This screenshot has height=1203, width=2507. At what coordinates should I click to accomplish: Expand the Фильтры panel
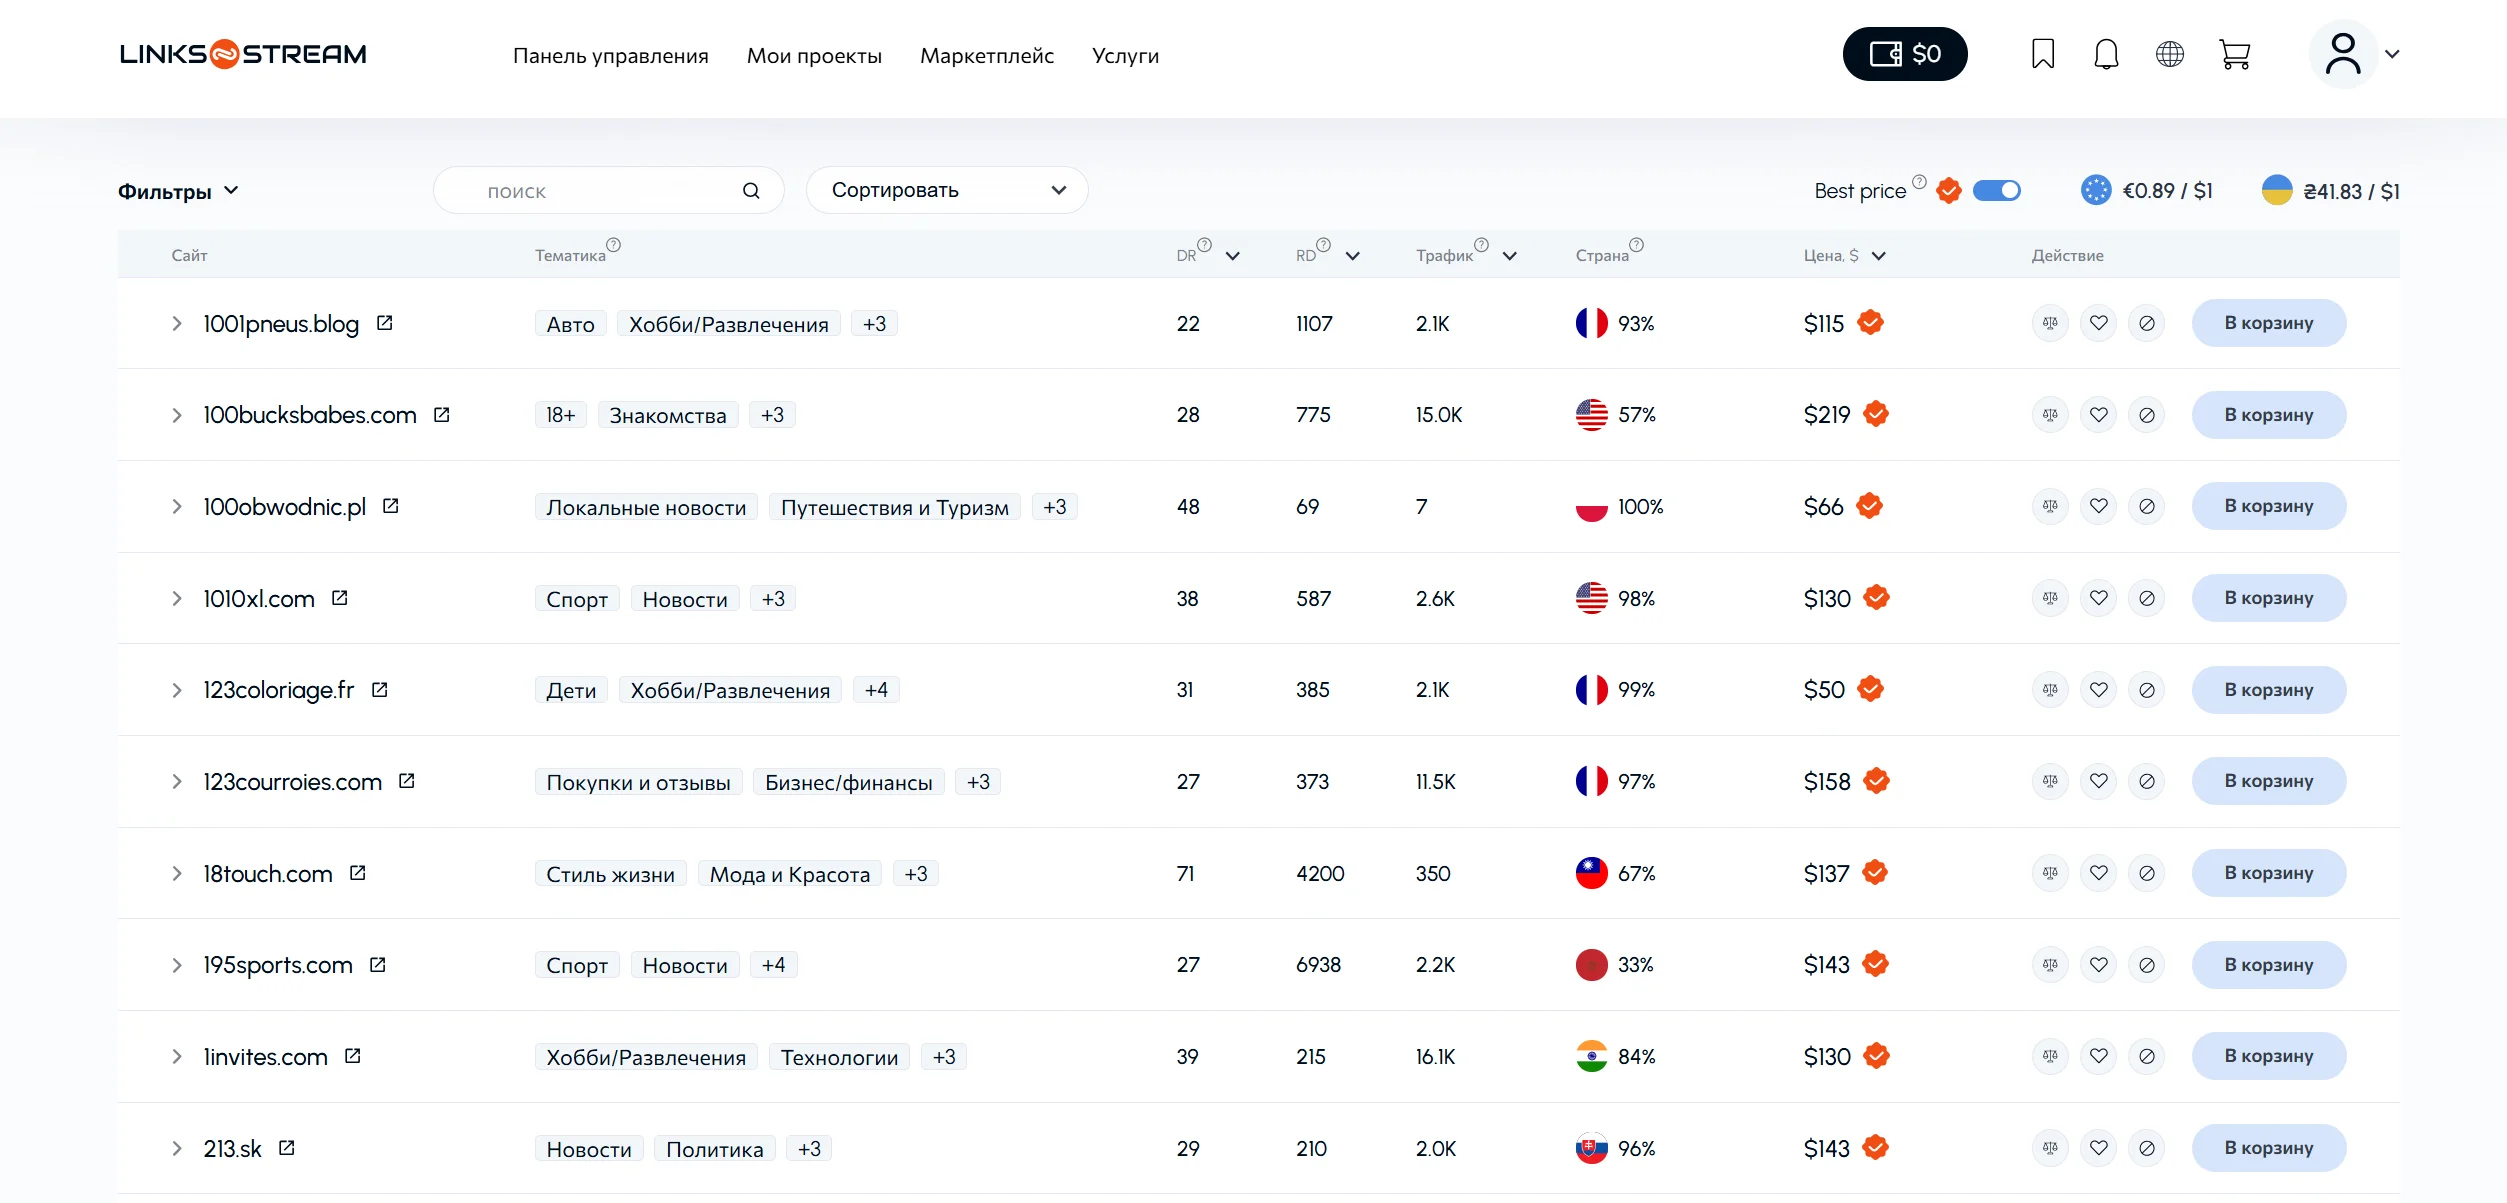coord(178,191)
